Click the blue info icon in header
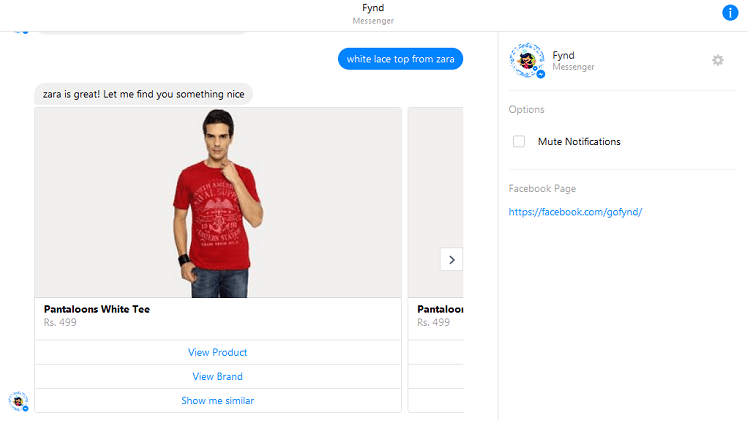Image resolution: width=748 pixels, height=421 pixels. click(730, 13)
